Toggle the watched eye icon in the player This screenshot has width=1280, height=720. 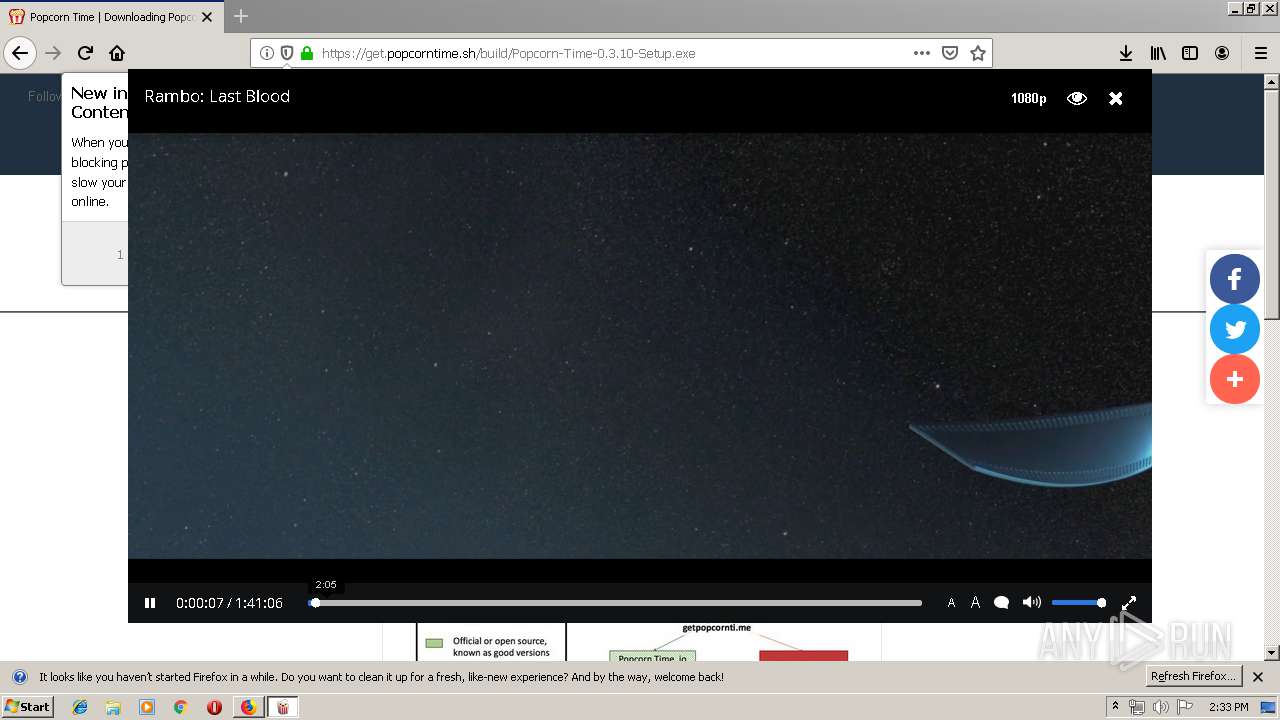click(1077, 98)
